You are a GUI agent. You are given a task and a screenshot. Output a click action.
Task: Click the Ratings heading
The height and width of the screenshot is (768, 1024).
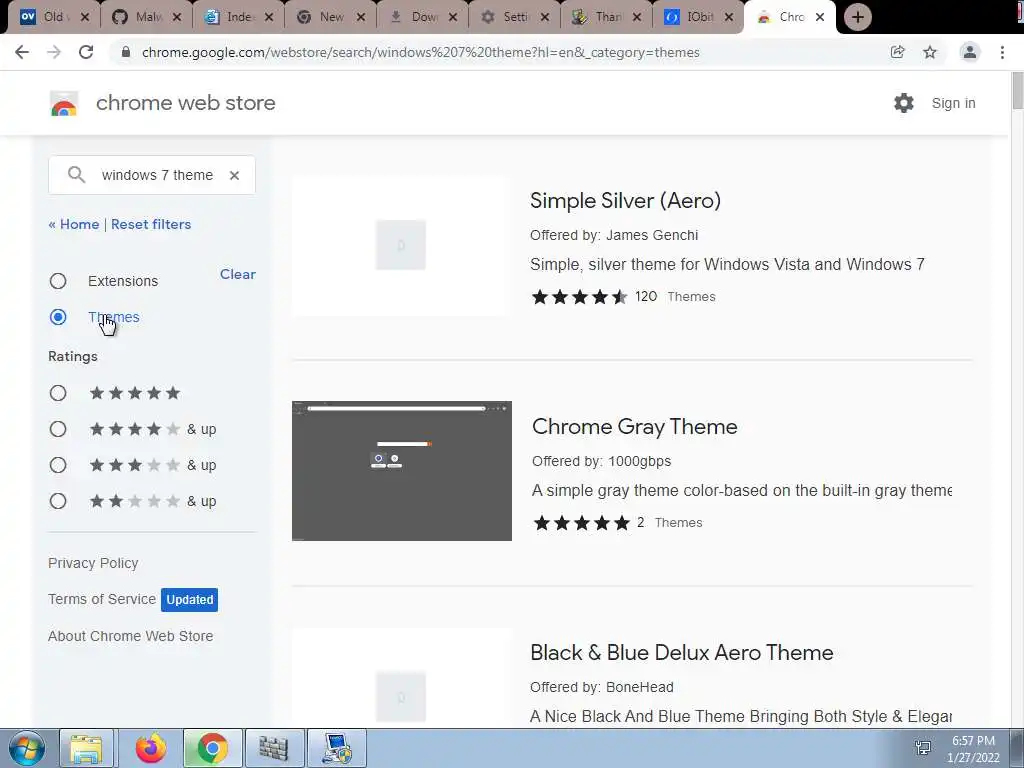[72, 357]
